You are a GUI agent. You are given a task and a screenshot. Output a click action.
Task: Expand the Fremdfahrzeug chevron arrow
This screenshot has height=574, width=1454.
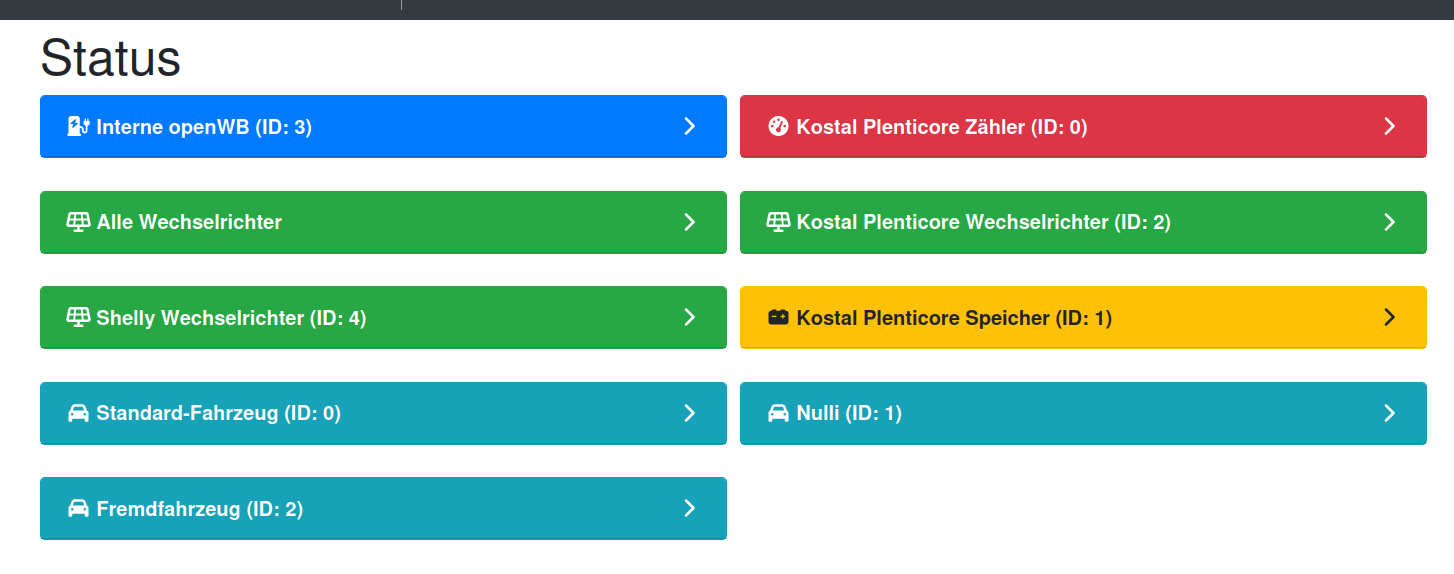[x=689, y=509]
